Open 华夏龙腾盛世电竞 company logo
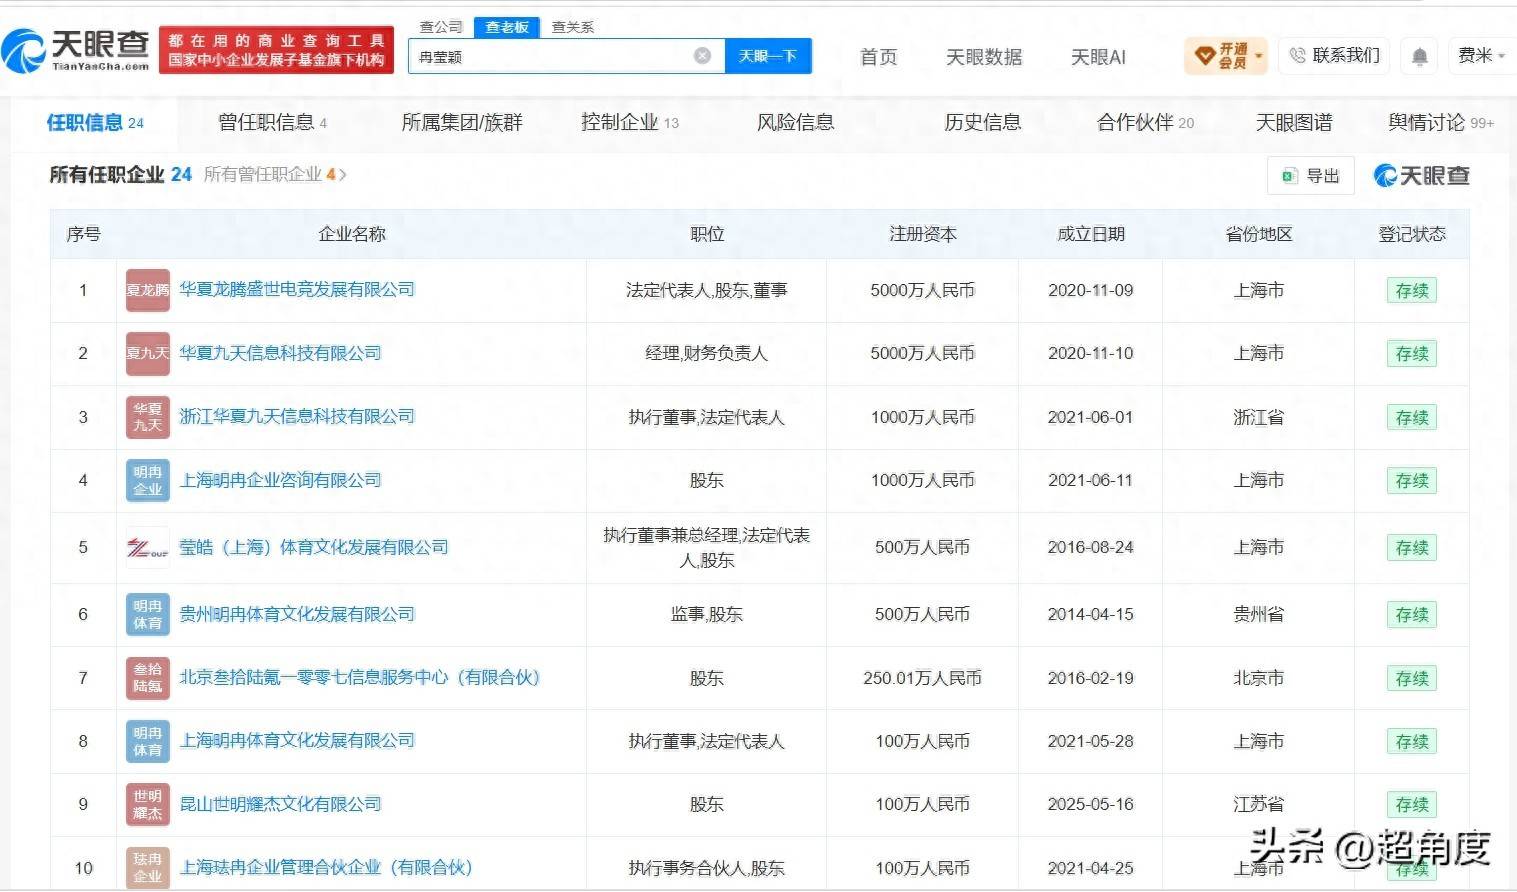The height and width of the screenshot is (892, 1517). click(x=148, y=290)
